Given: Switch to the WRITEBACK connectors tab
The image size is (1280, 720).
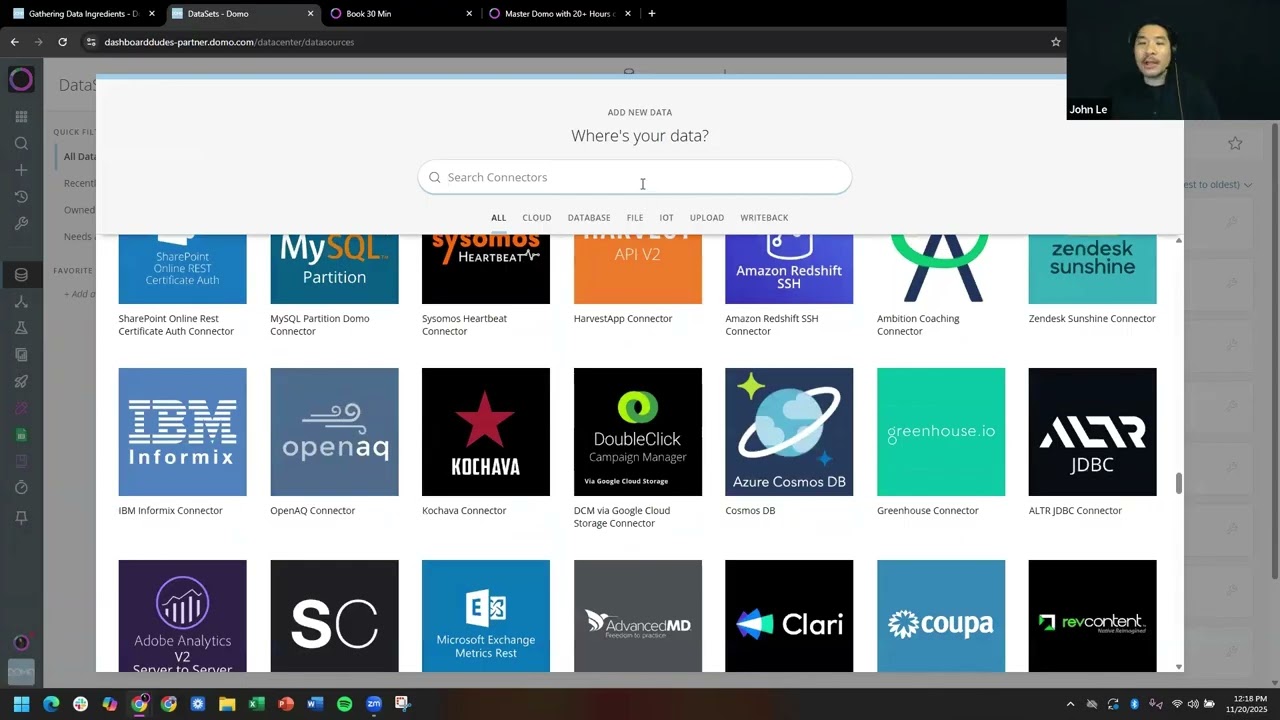Looking at the screenshot, I should pyautogui.click(x=764, y=217).
